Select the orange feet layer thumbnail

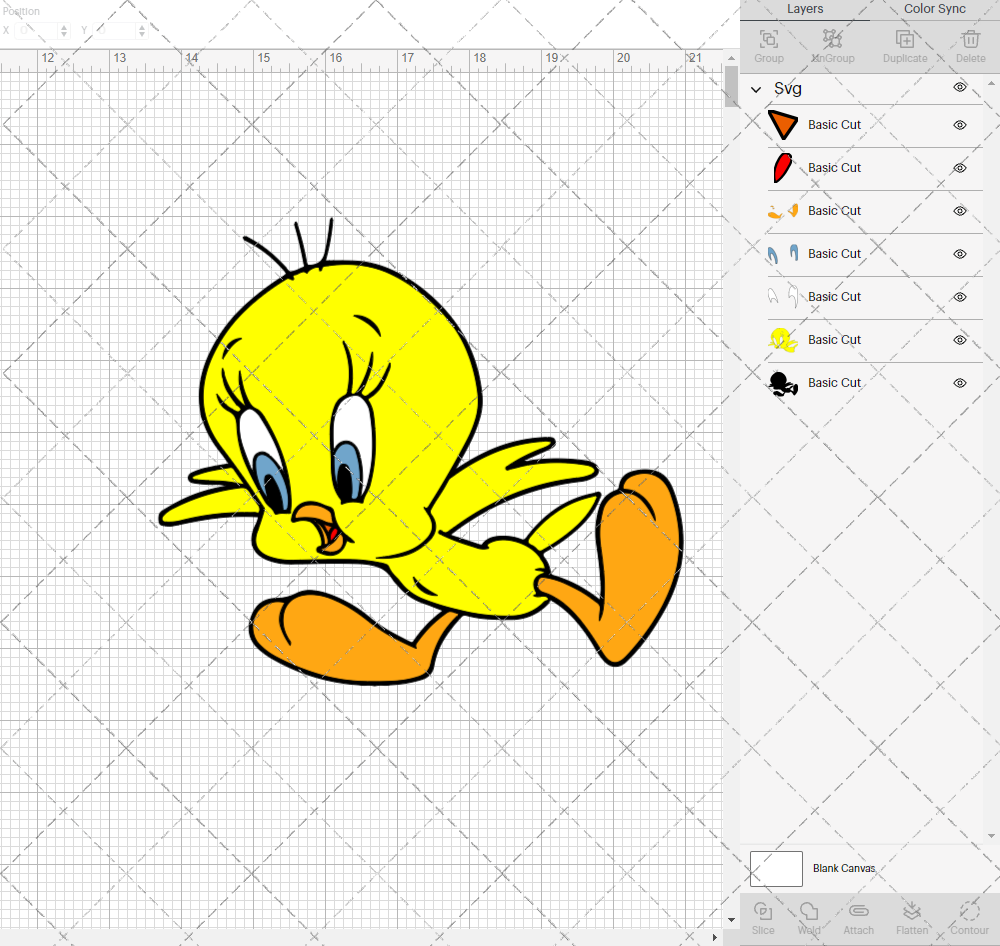click(783, 211)
